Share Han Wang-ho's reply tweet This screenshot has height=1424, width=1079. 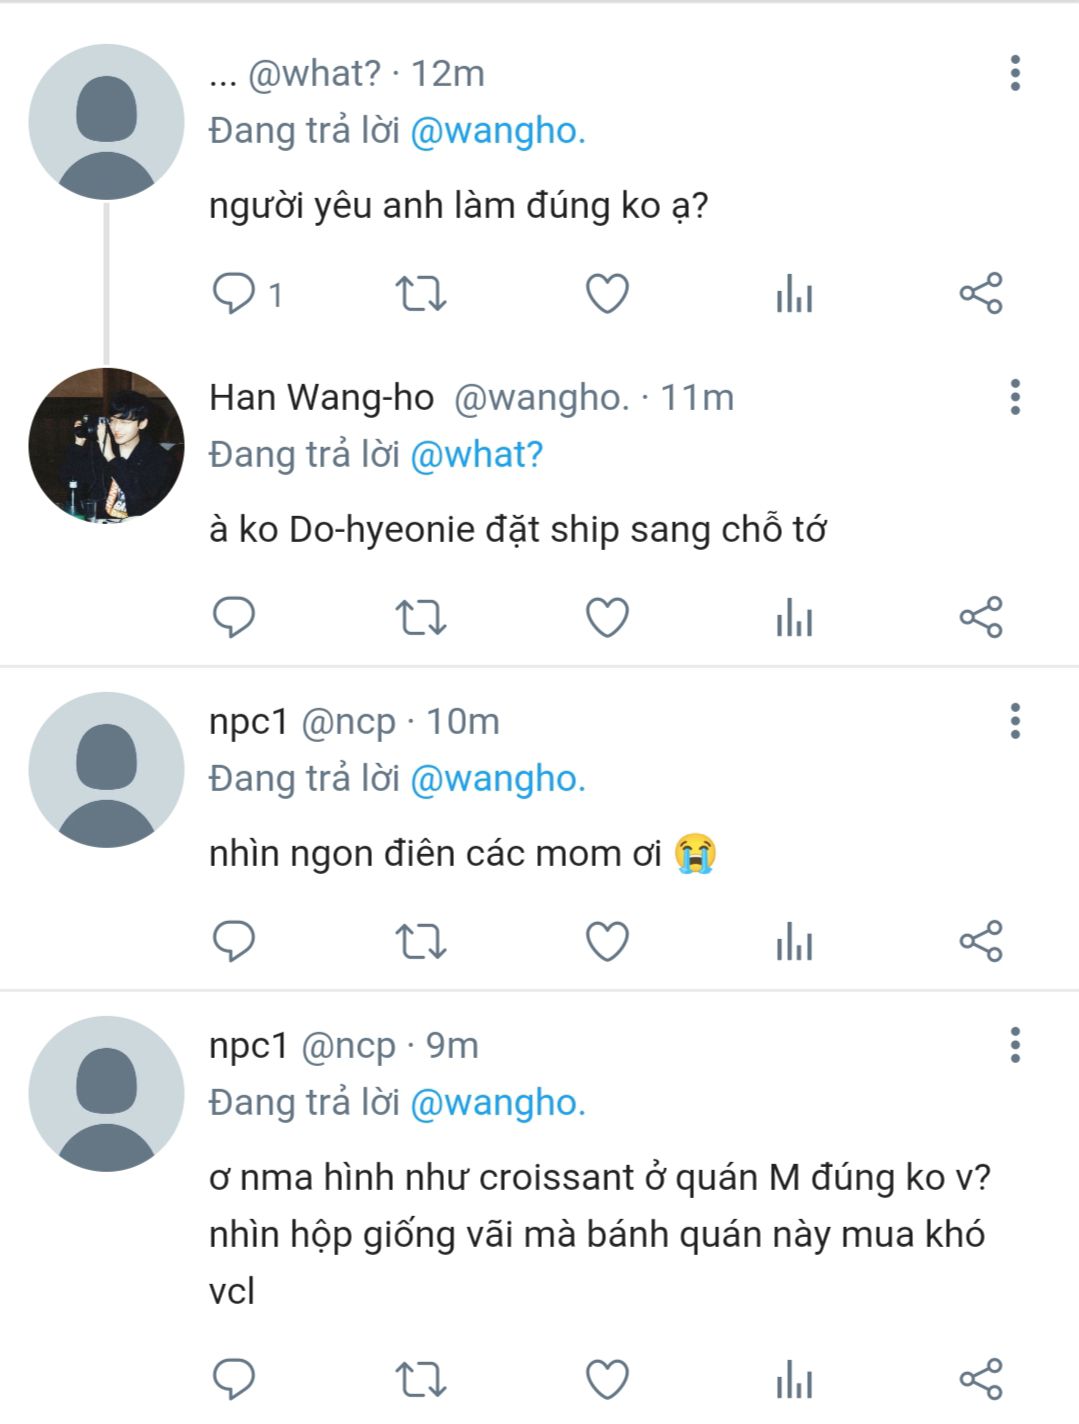(980, 617)
